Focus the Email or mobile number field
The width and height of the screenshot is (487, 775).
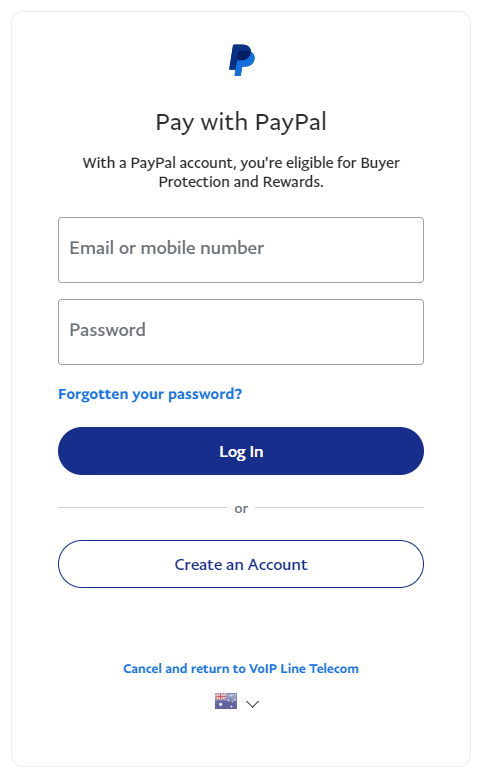(241, 250)
